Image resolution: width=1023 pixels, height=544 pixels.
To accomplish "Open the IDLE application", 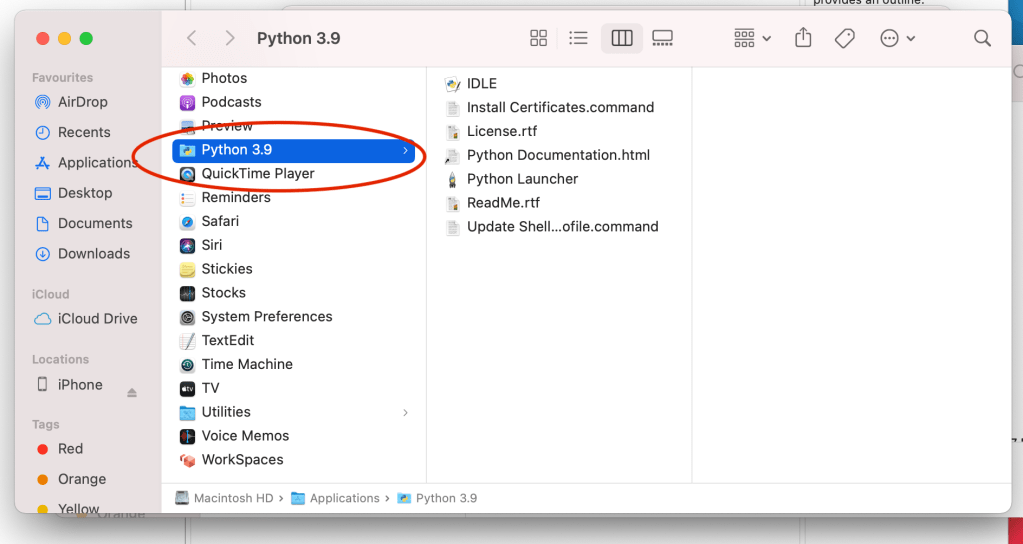I will (x=481, y=83).
